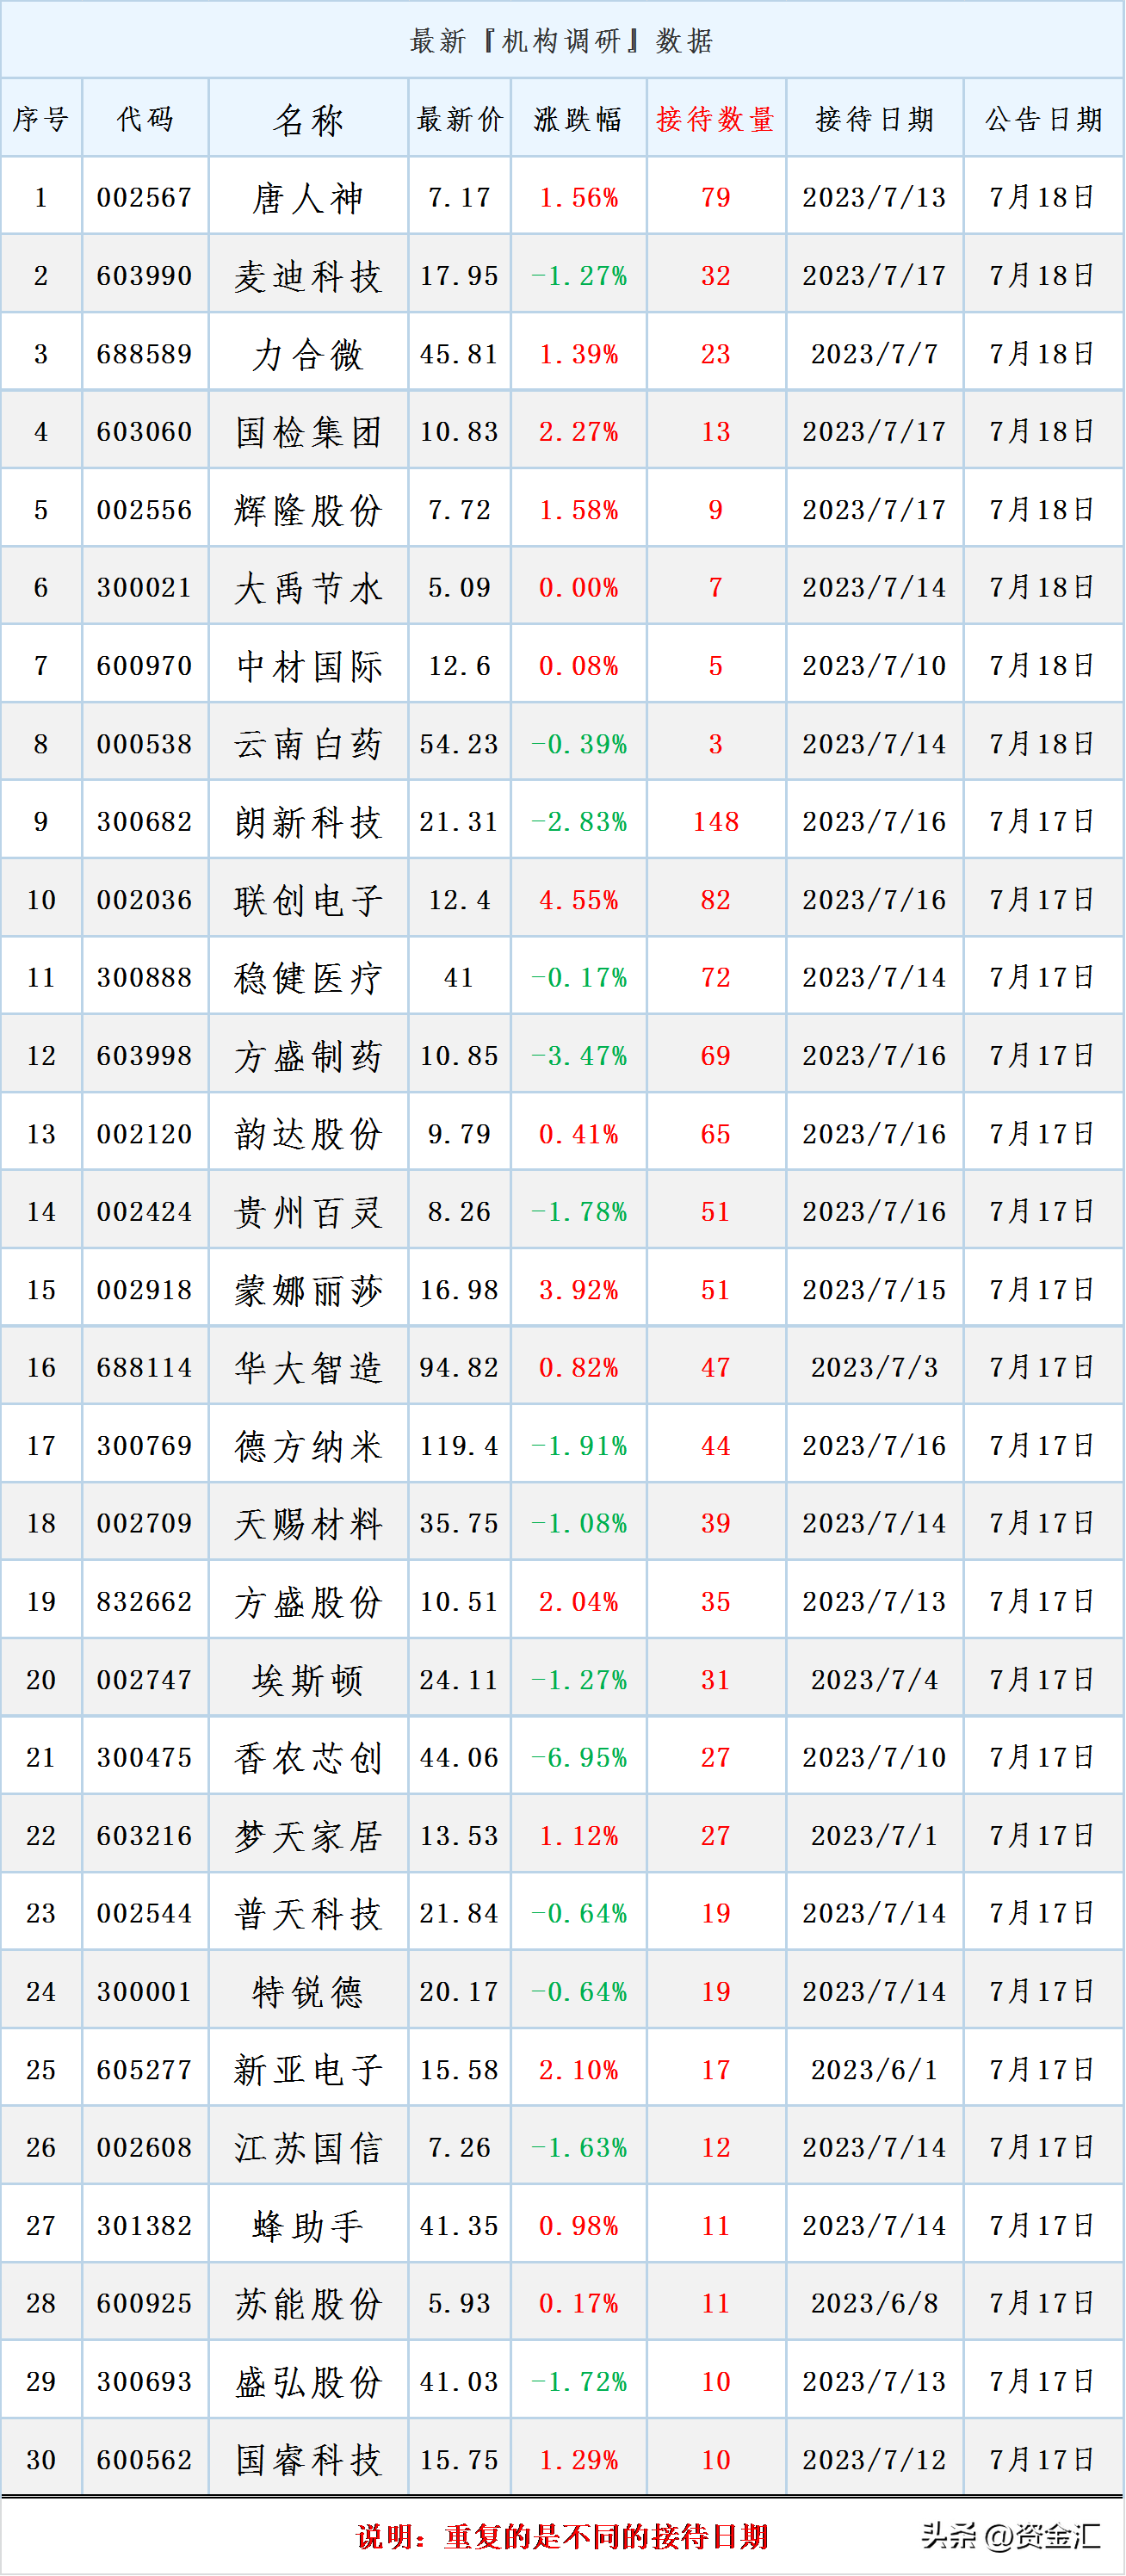
Task: Click change -3.47% of 方盛制药
Action: [579, 1056]
